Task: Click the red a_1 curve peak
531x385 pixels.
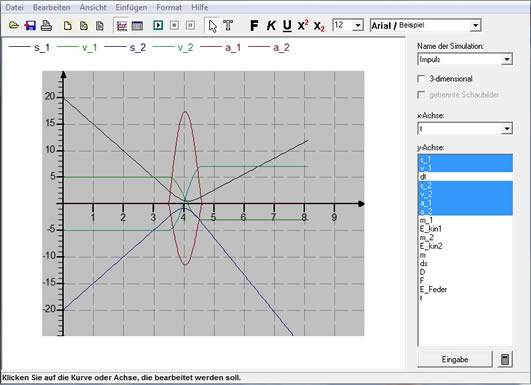Action: pos(185,112)
